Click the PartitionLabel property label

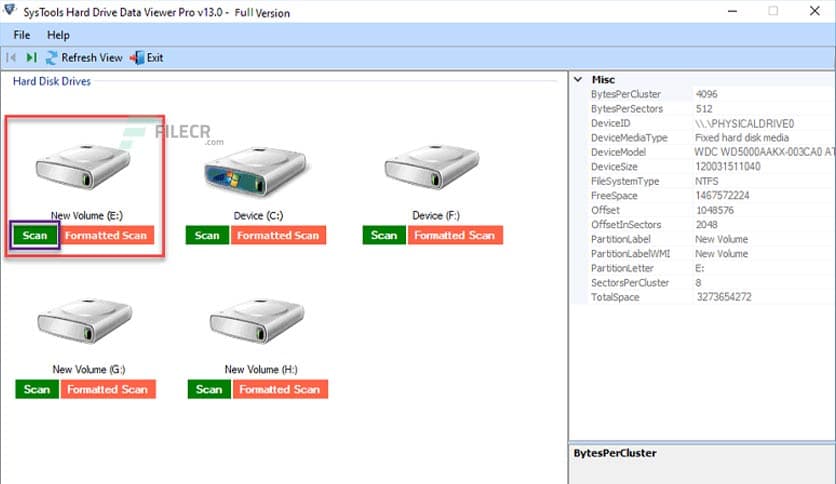click(621, 239)
